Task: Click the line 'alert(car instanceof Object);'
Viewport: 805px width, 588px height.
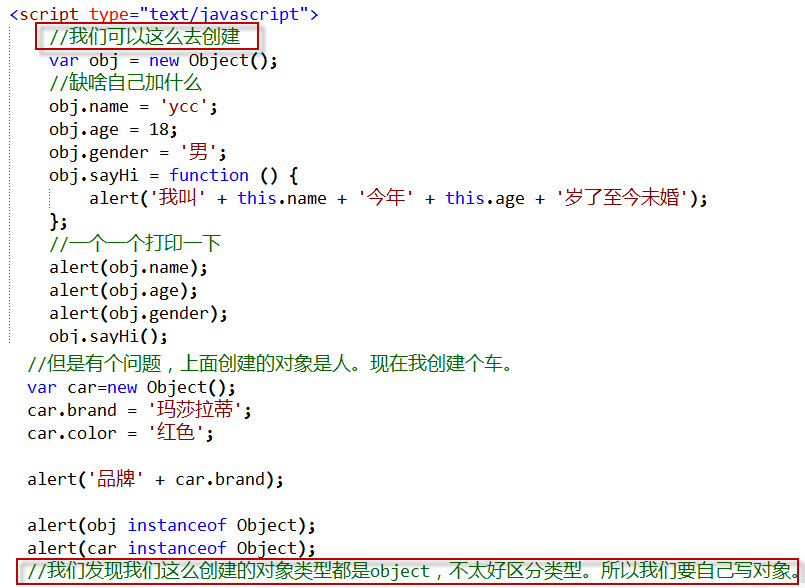Action: coord(171,548)
